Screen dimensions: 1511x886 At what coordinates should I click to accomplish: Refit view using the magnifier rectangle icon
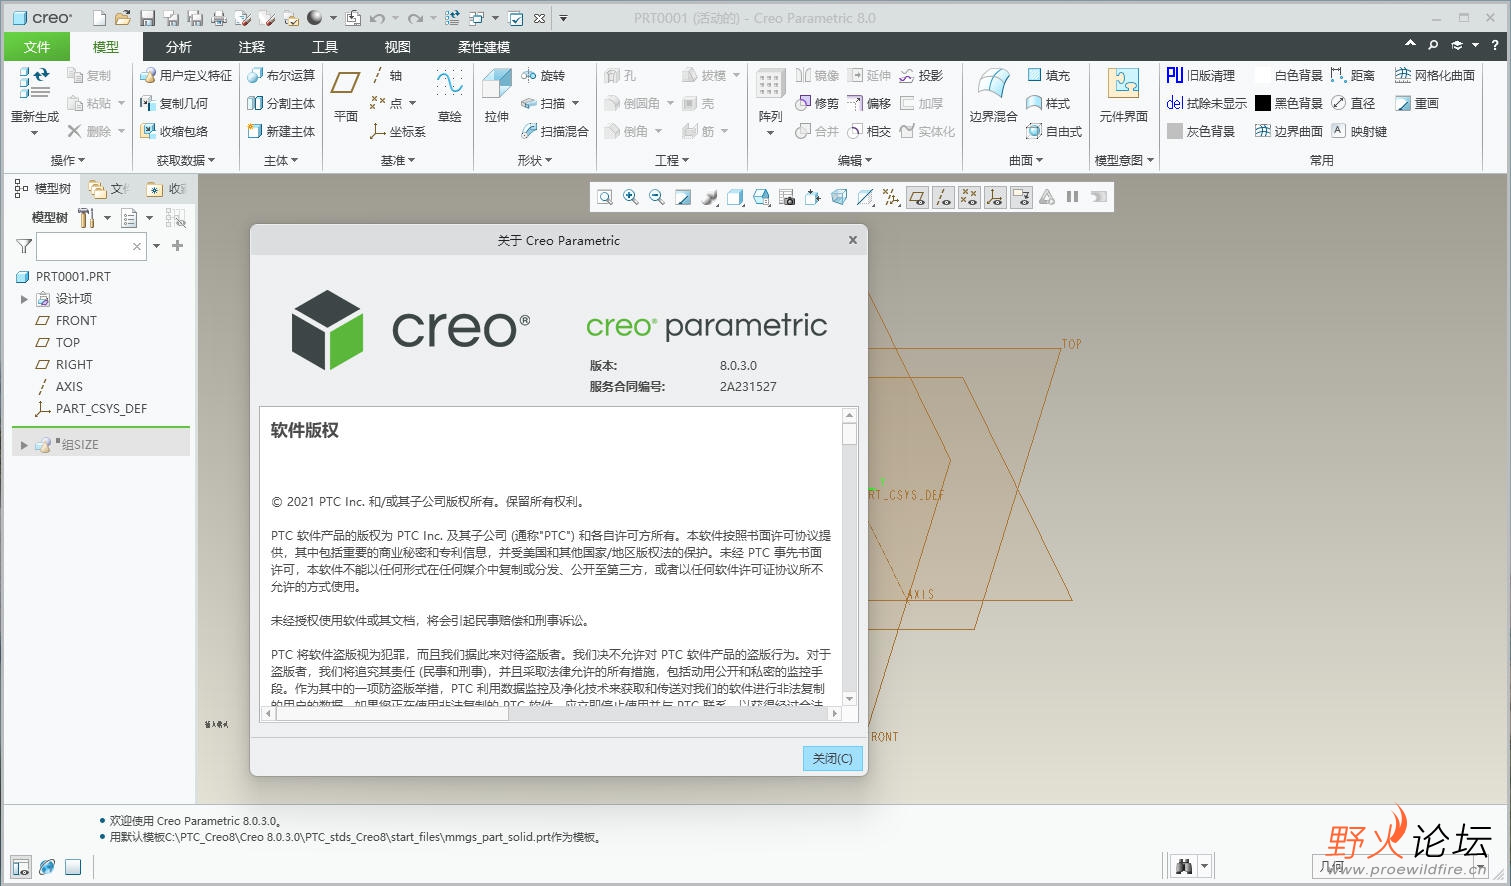[x=605, y=197]
